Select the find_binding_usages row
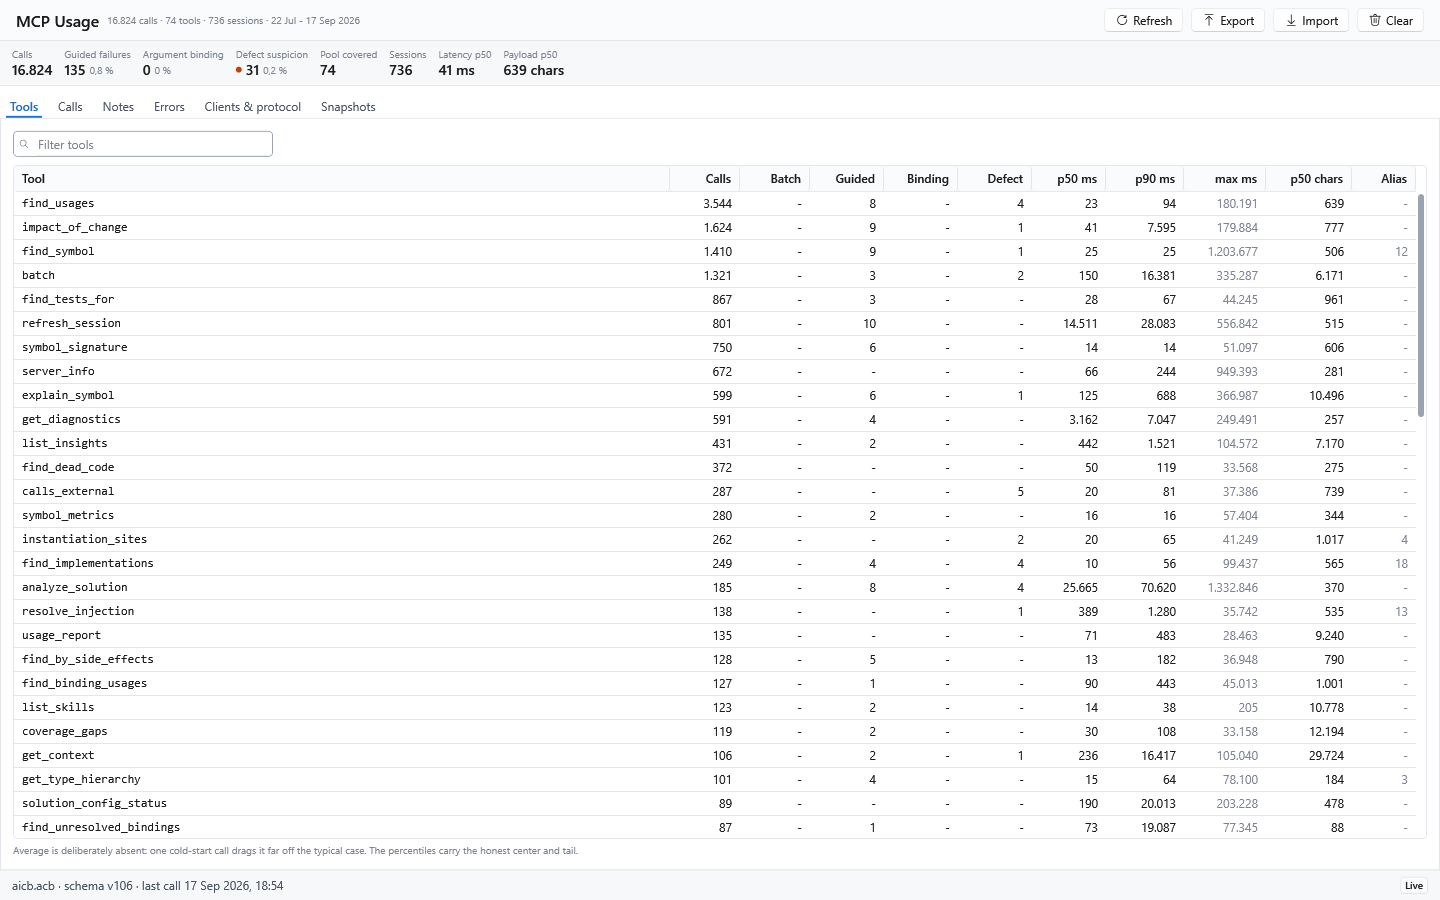This screenshot has width=1440, height=900. tap(715, 683)
